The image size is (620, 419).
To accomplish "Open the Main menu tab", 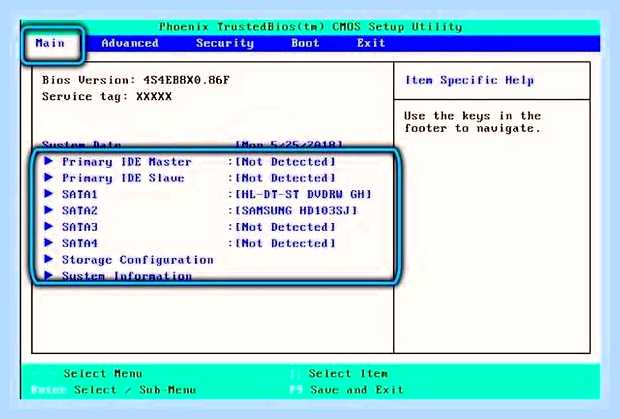I will (x=50, y=43).
